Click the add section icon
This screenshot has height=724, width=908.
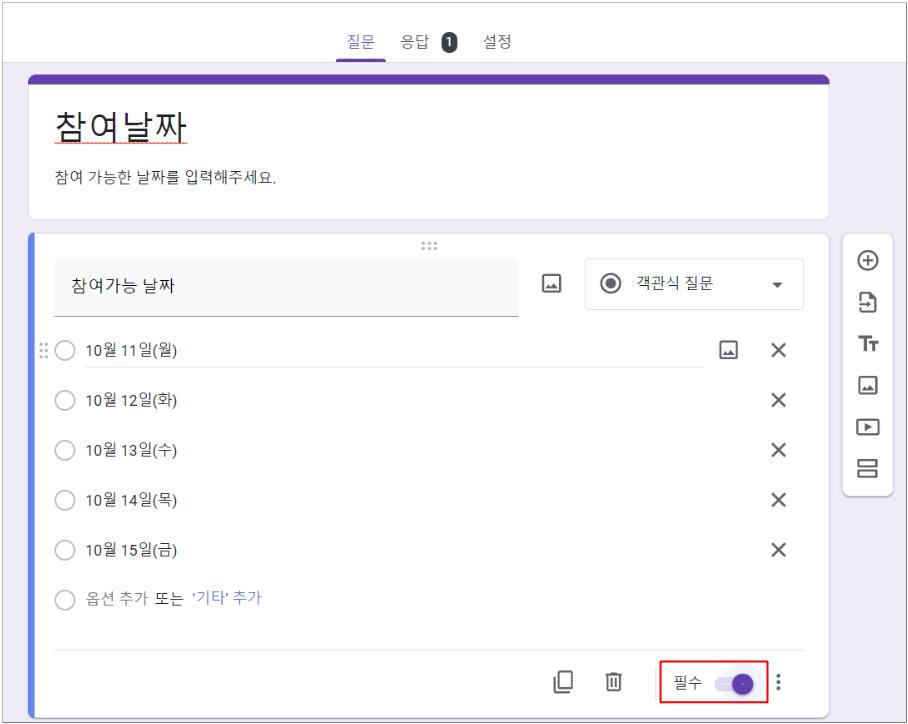[869, 466]
